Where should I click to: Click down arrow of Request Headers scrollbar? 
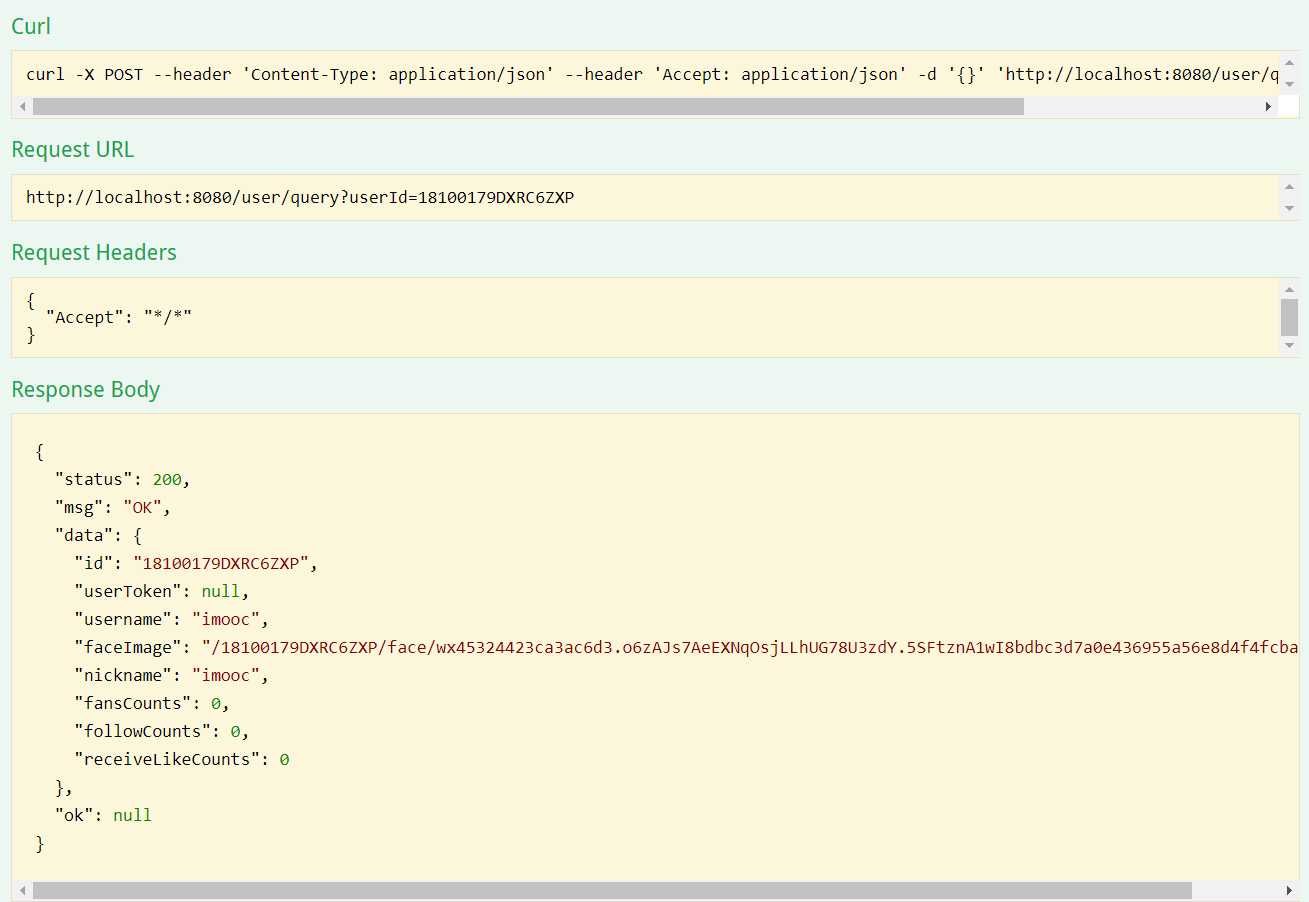click(x=1289, y=345)
